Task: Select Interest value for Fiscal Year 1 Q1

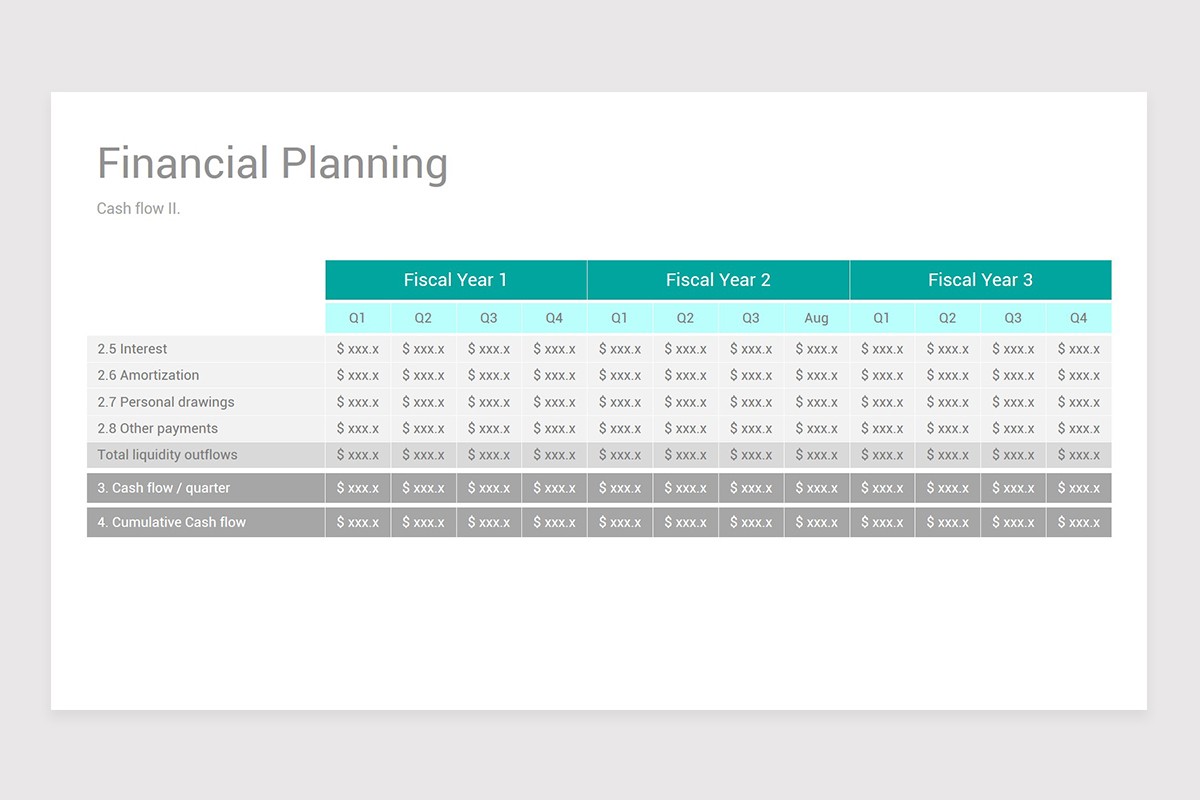Action: pyautogui.click(x=358, y=349)
